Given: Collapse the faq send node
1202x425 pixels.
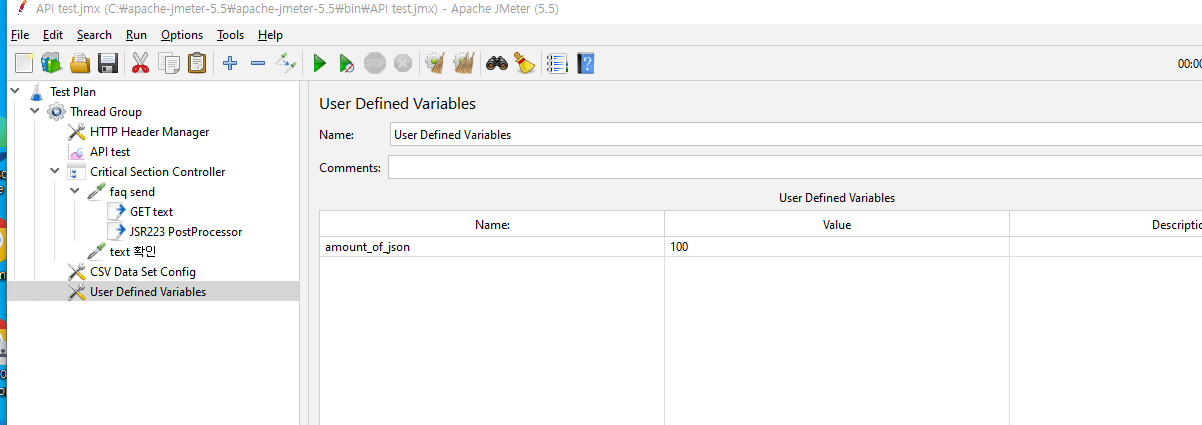Looking at the screenshot, I should click(x=75, y=191).
